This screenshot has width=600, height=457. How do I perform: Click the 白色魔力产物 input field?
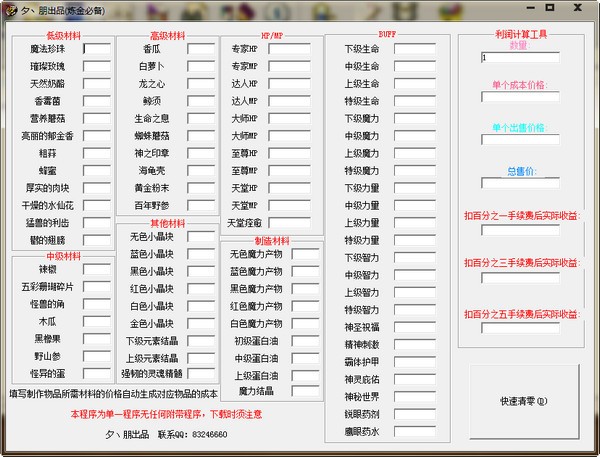click(x=305, y=323)
